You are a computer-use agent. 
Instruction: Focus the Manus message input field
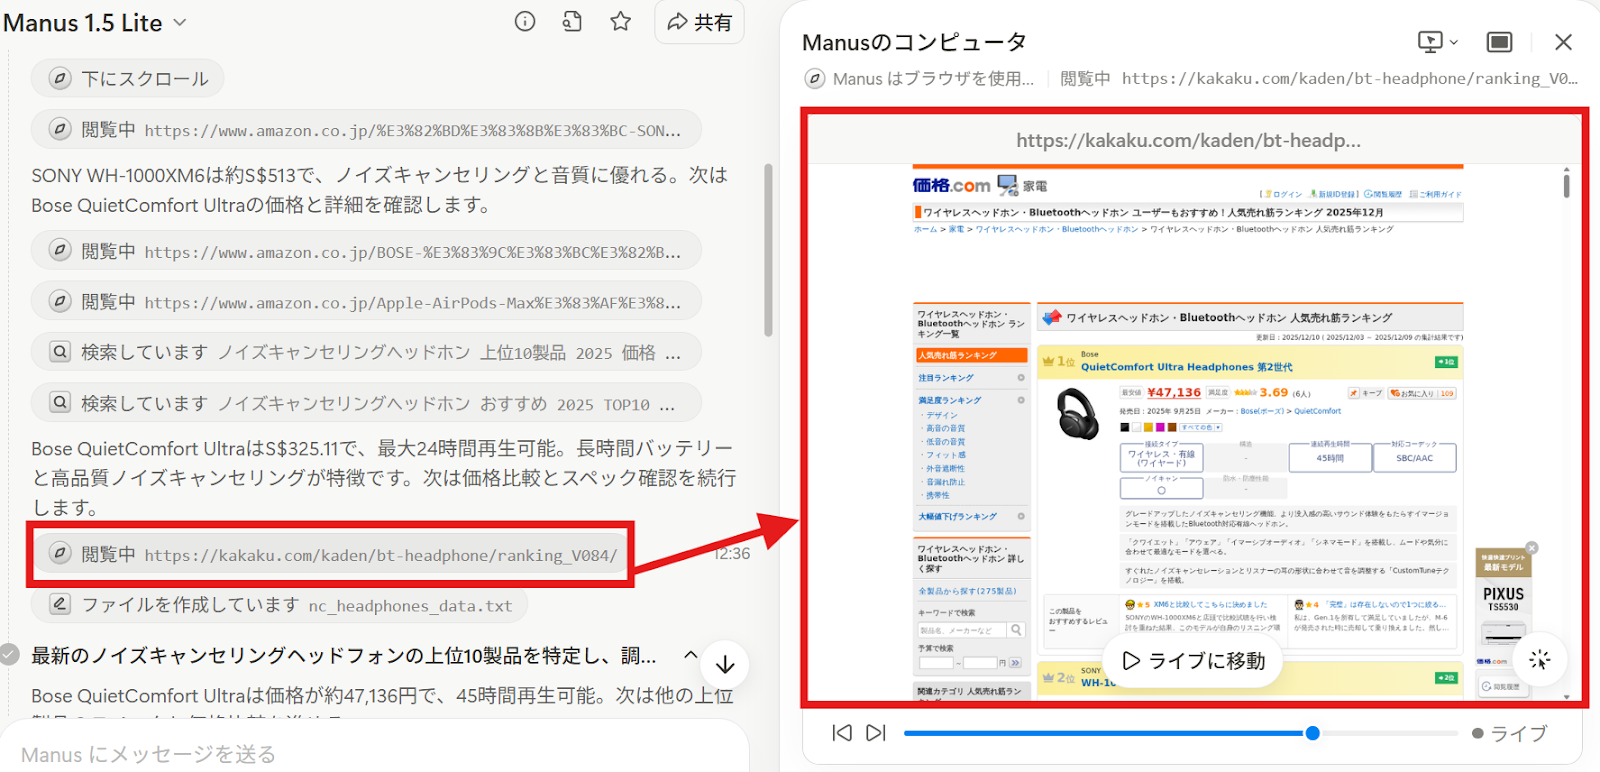point(375,754)
